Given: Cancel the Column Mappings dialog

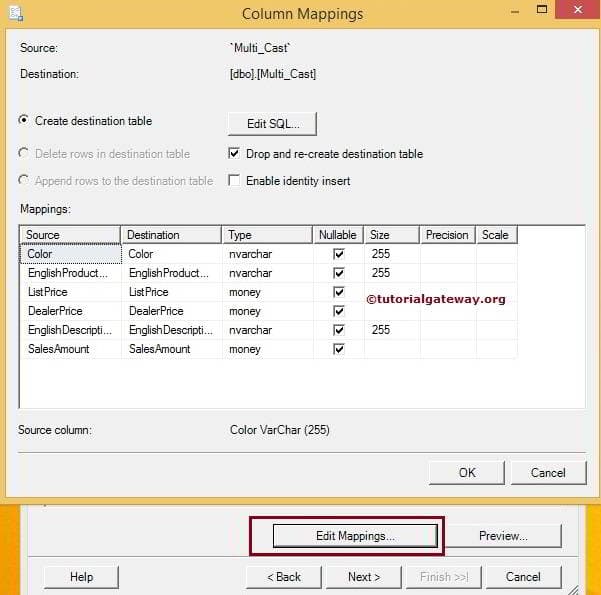Looking at the screenshot, I should [548, 473].
